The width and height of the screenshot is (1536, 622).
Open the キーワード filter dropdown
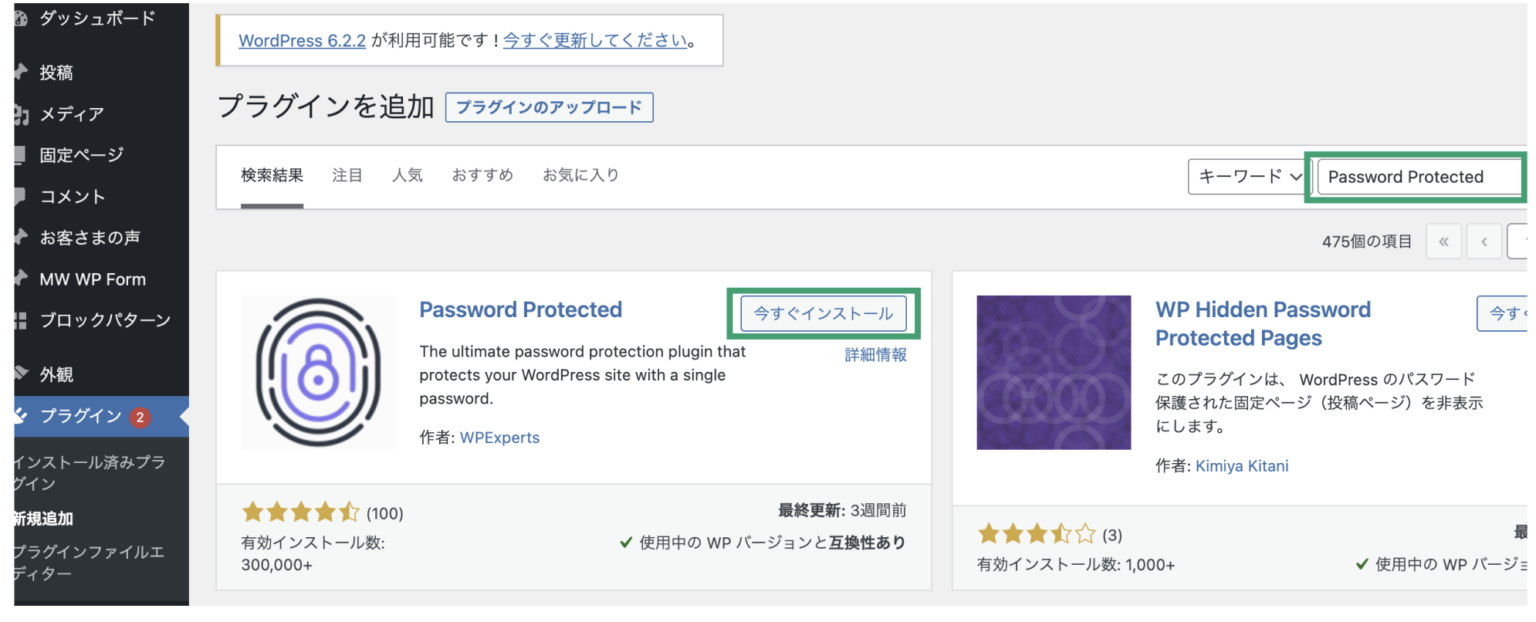click(x=1246, y=176)
